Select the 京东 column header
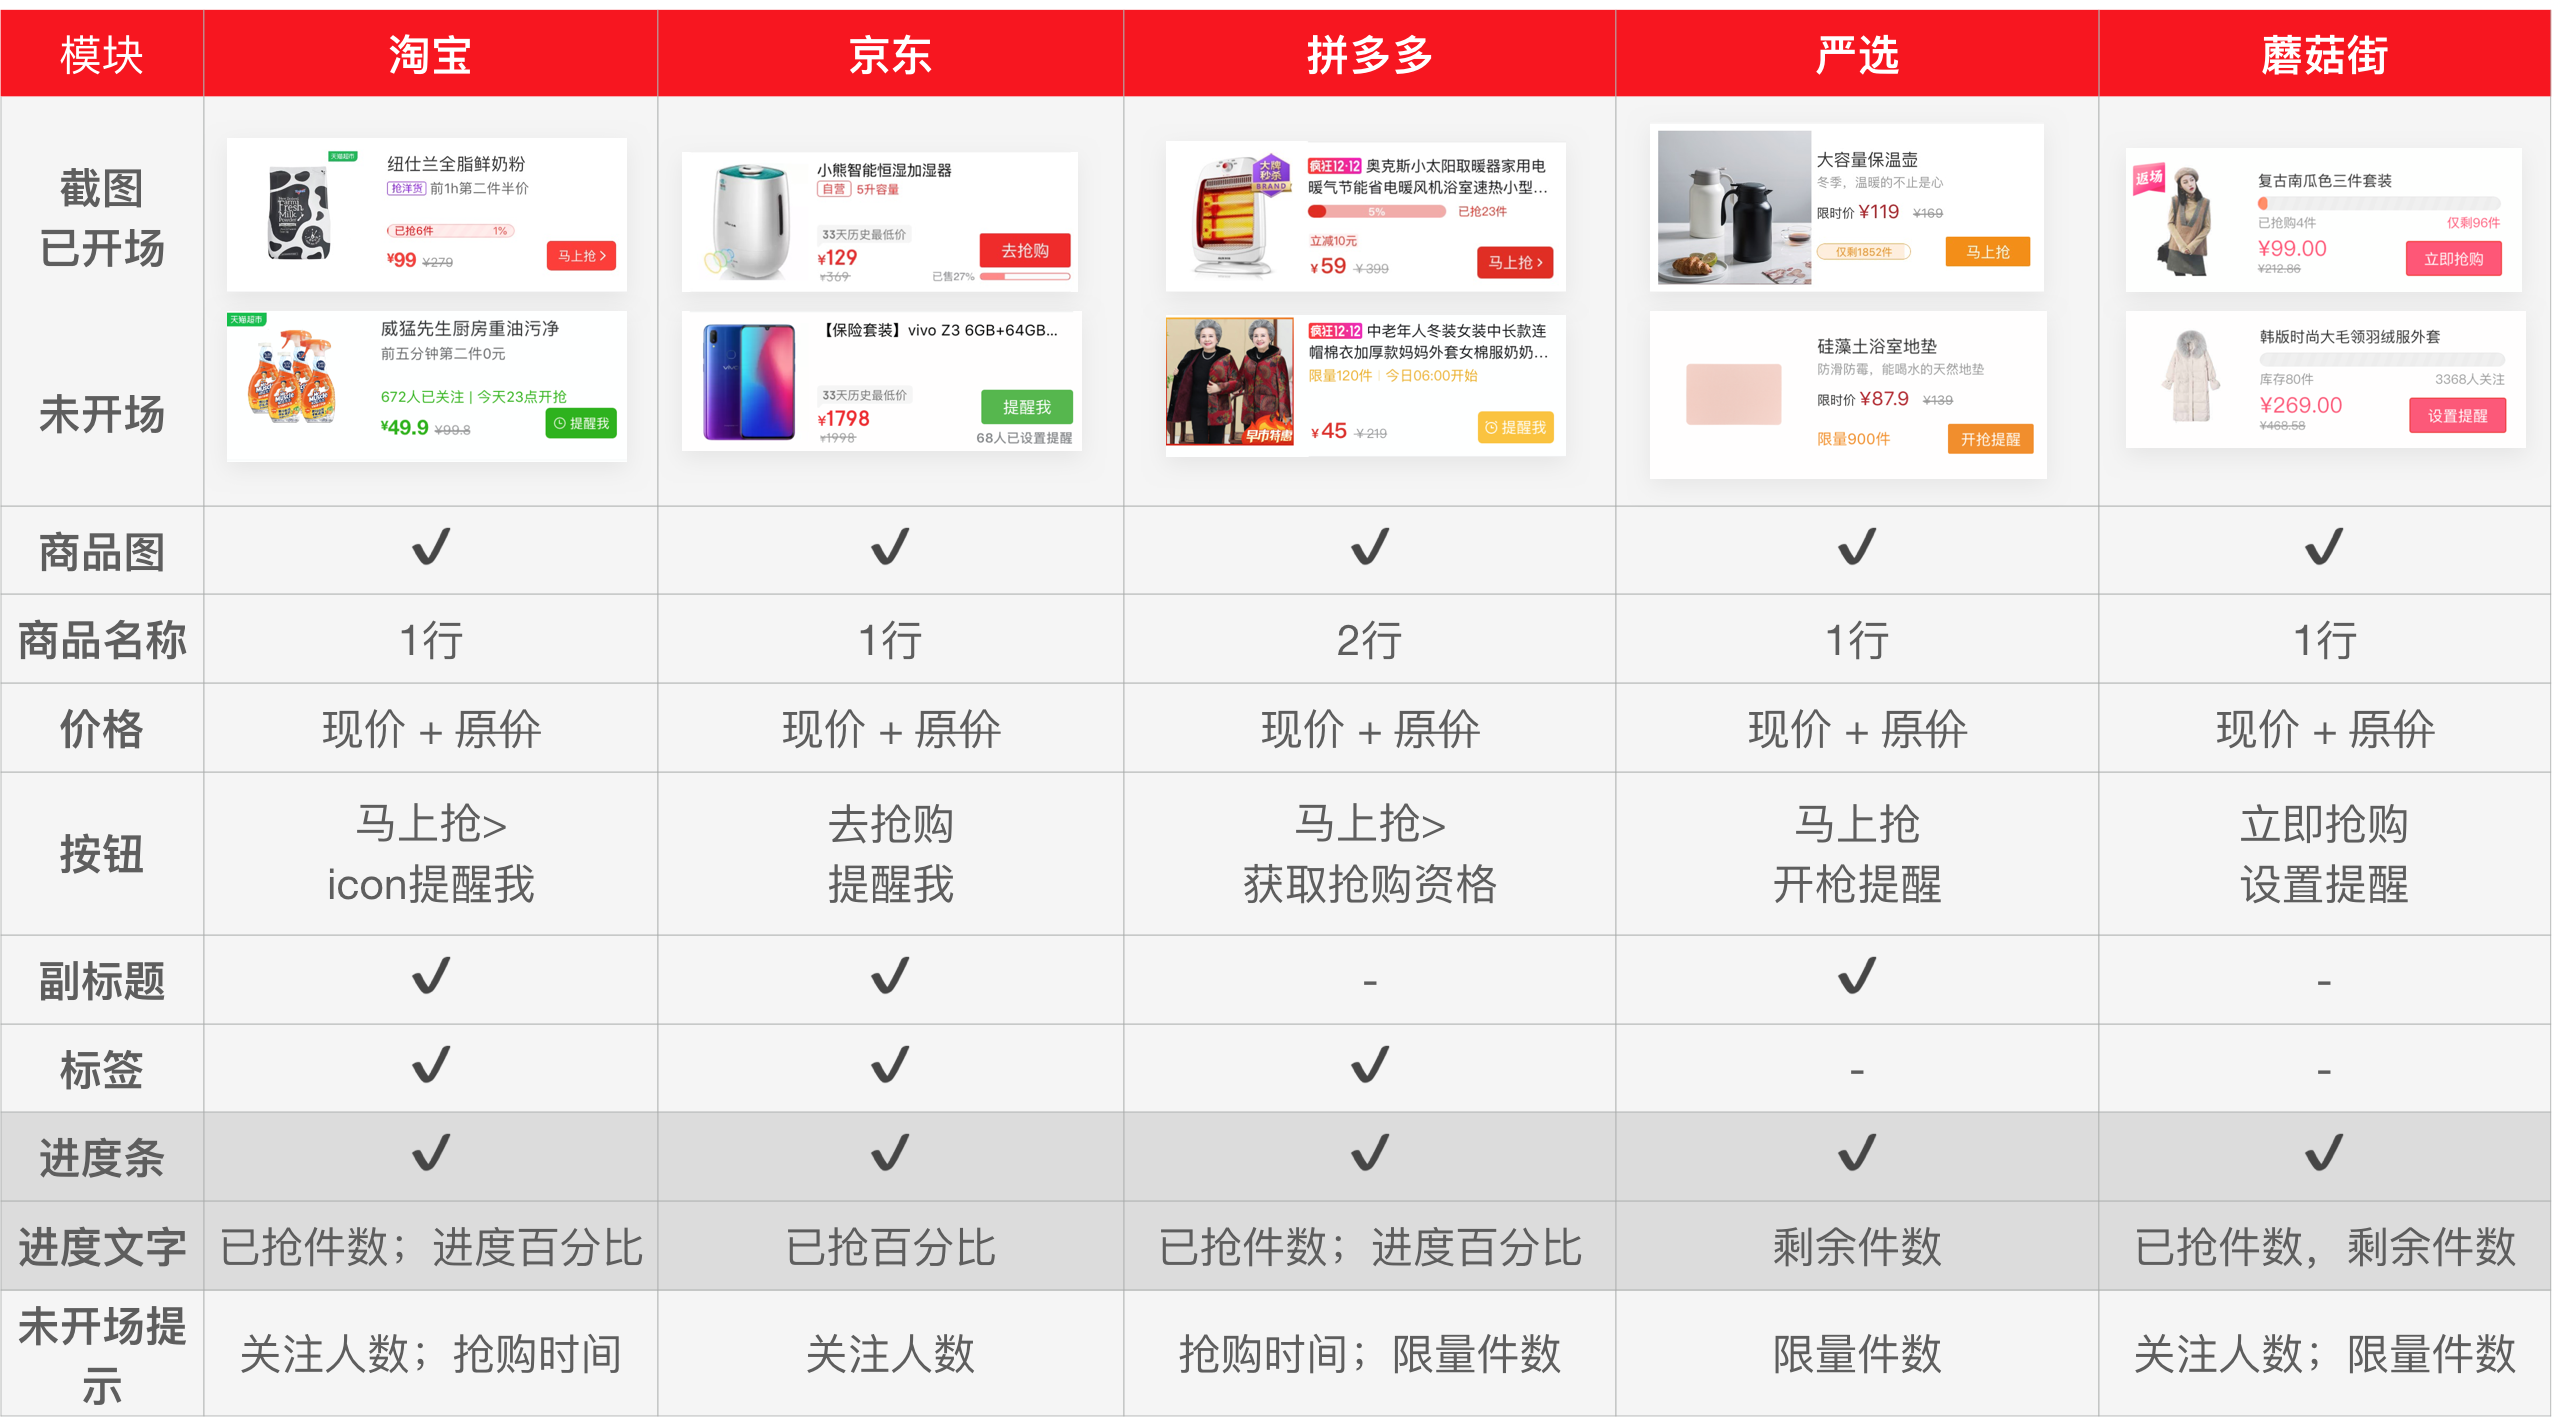 (x=890, y=54)
